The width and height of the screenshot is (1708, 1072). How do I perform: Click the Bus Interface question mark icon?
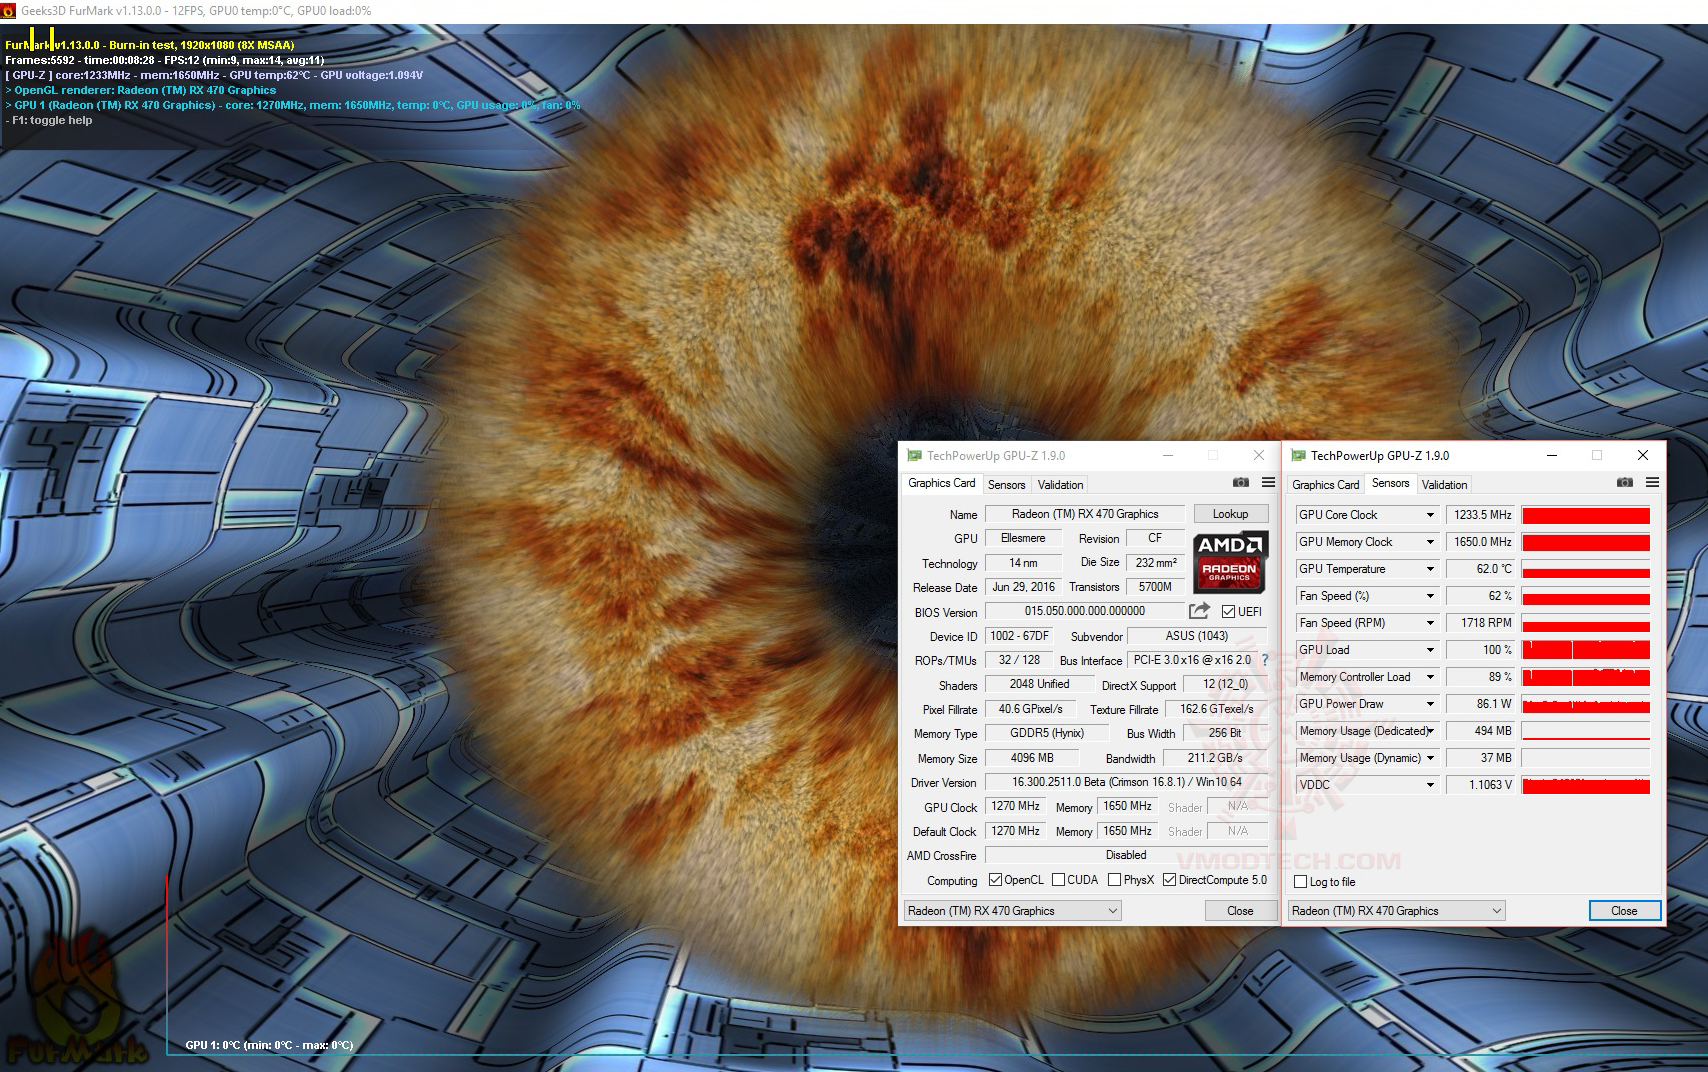click(x=1264, y=660)
